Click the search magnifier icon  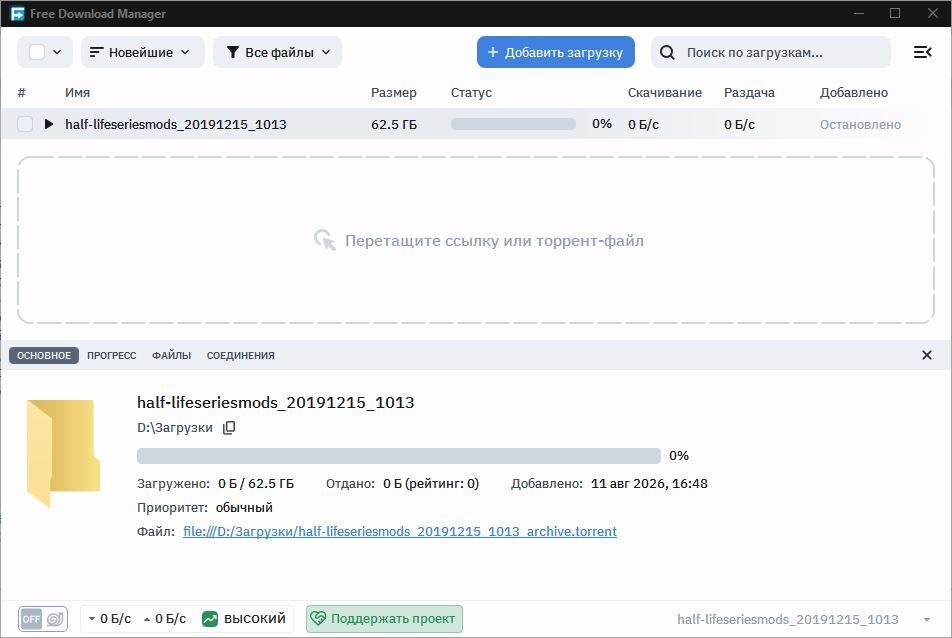tap(667, 52)
